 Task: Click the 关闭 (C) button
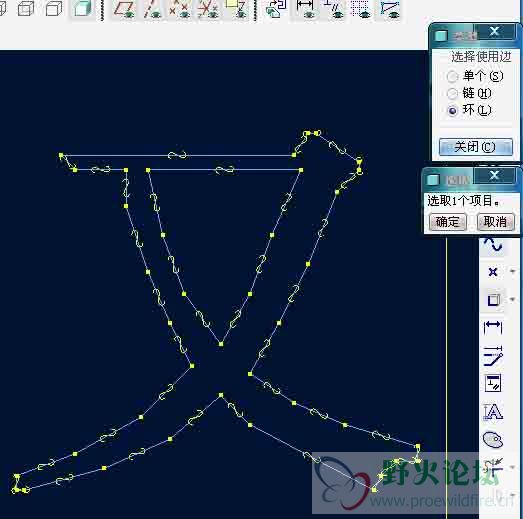pos(475,147)
